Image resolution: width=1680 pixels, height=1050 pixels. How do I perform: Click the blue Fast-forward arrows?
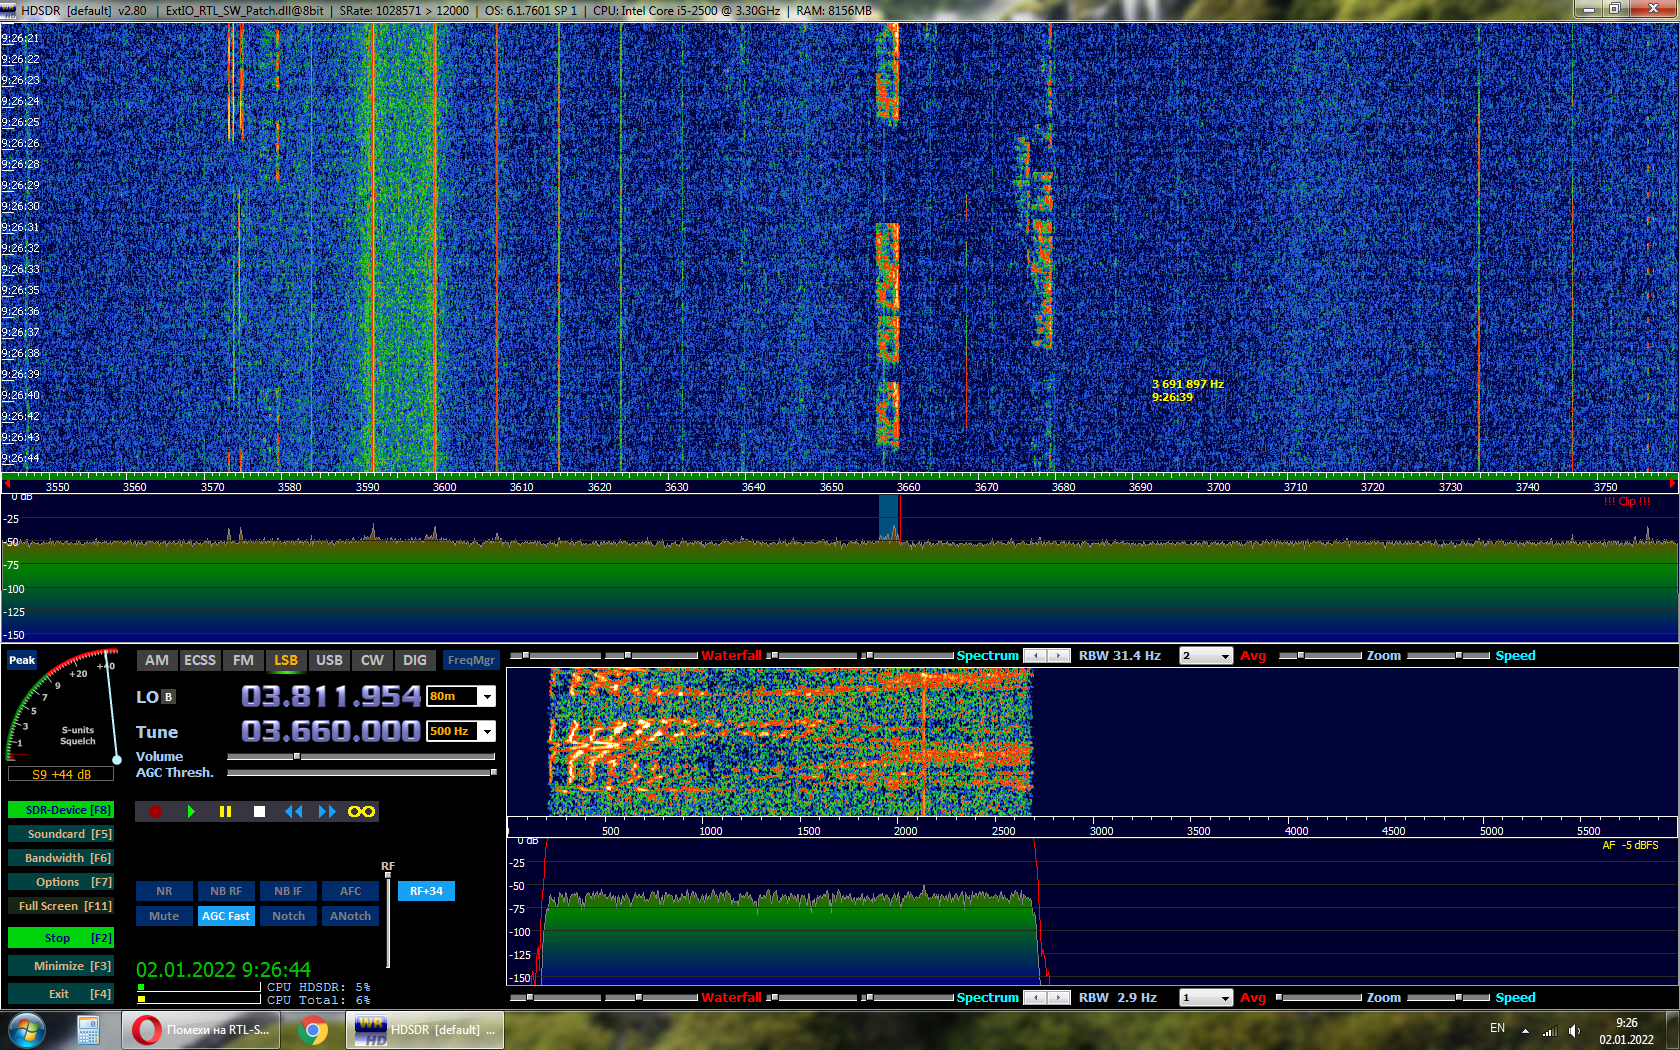[327, 811]
